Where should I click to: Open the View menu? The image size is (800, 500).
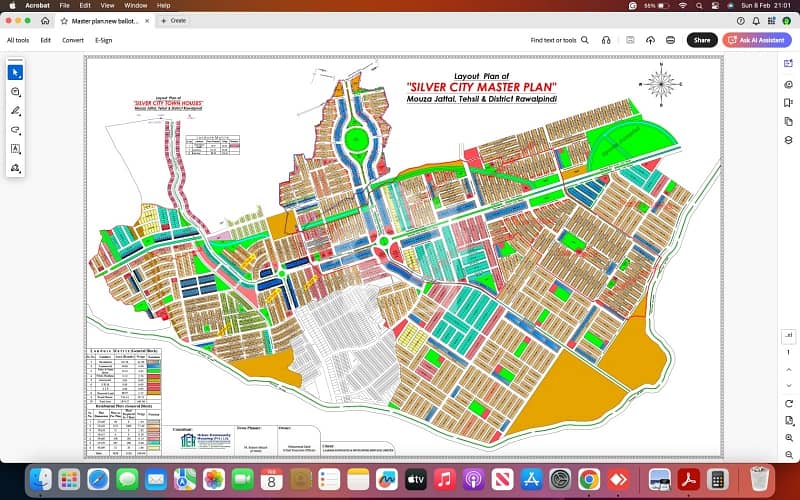pyautogui.click(x=107, y=6)
